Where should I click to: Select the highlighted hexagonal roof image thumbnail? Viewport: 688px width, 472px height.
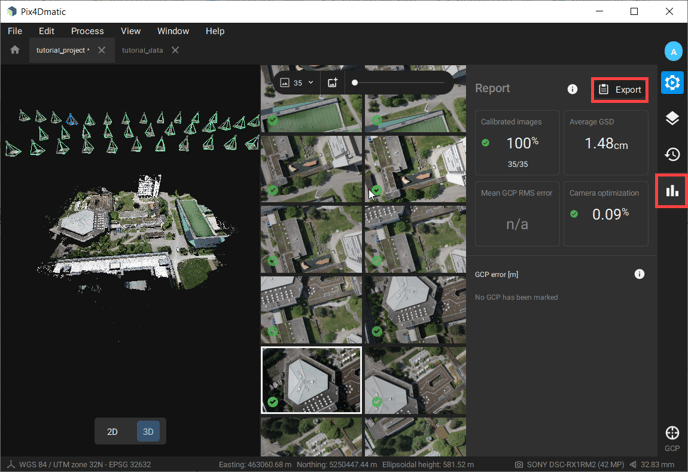click(310, 380)
